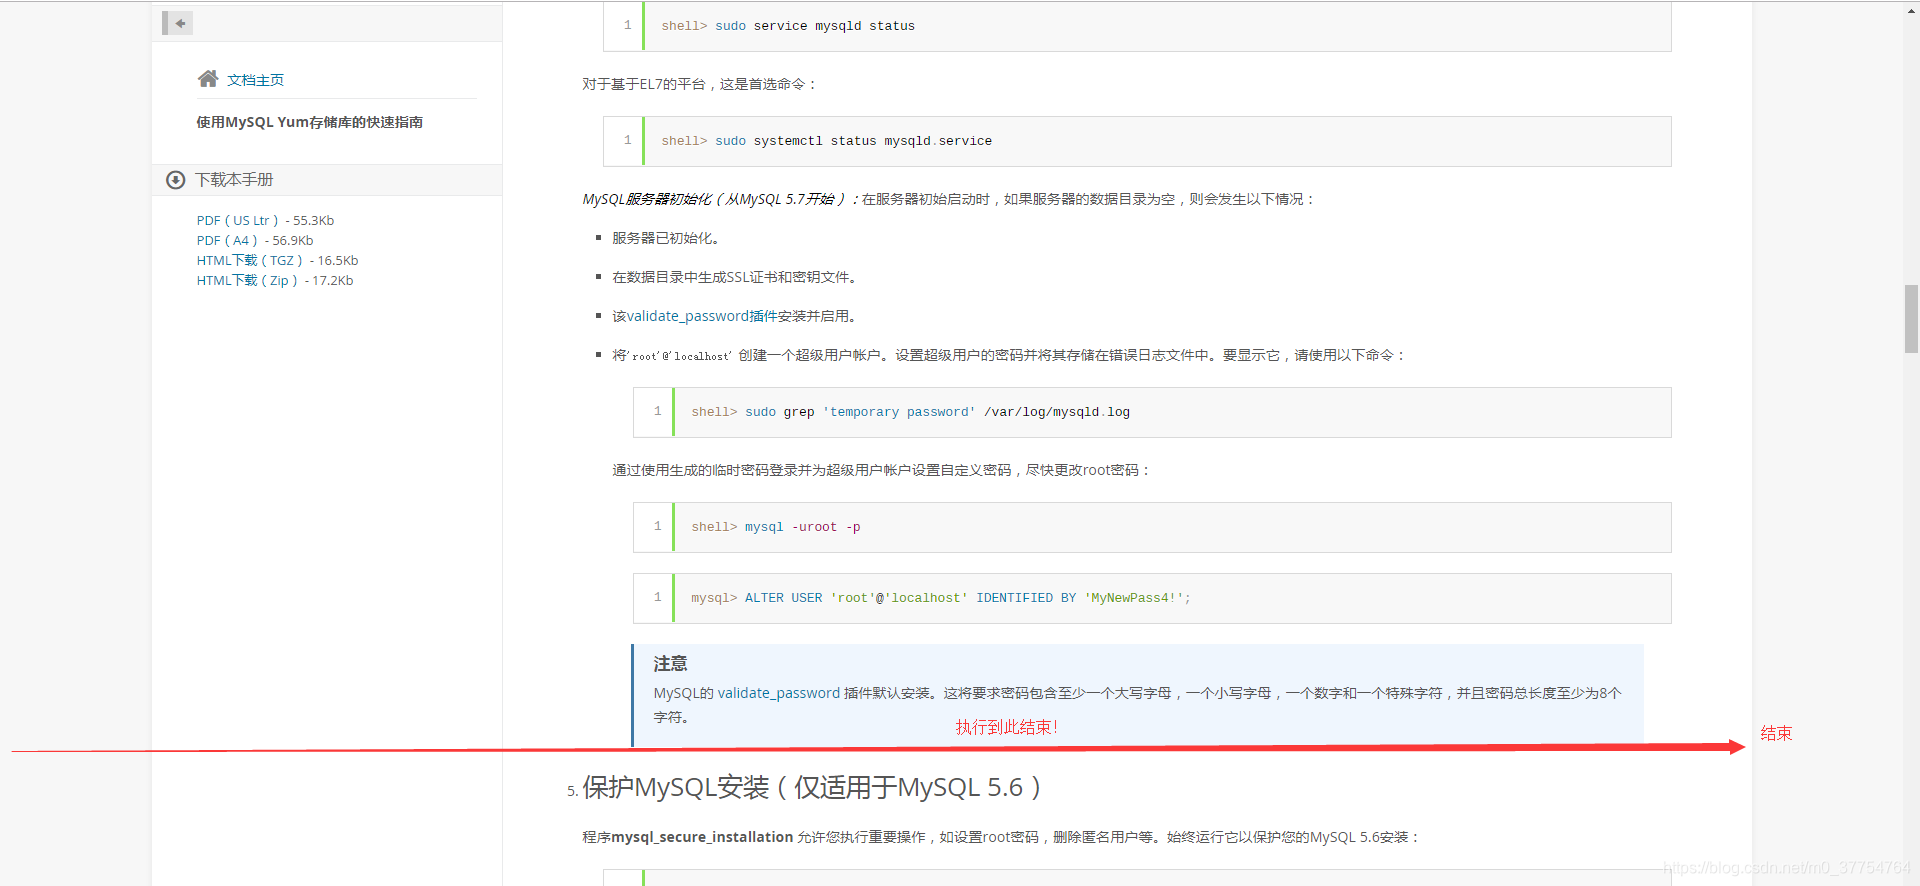Viewport: 1920px width, 886px height.
Task: Click the 注意 note heading
Action: (670, 664)
